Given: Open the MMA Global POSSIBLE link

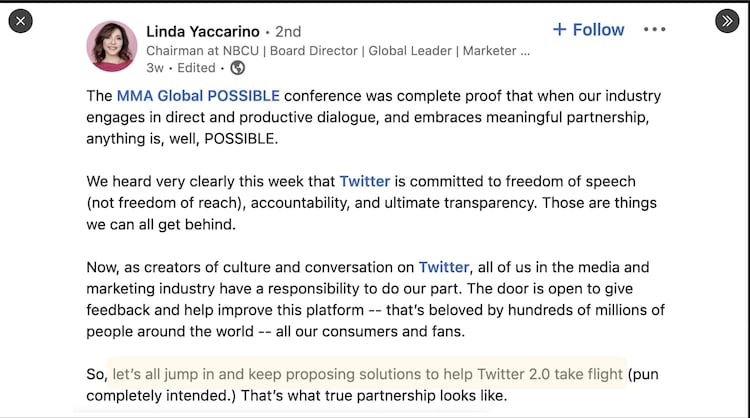Looking at the screenshot, I should tap(198, 96).
